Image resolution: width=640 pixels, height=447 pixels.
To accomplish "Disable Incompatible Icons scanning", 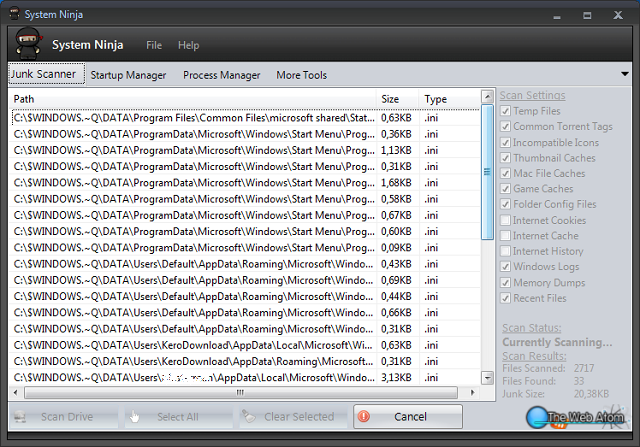I will pyautogui.click(x=505, y=142).
